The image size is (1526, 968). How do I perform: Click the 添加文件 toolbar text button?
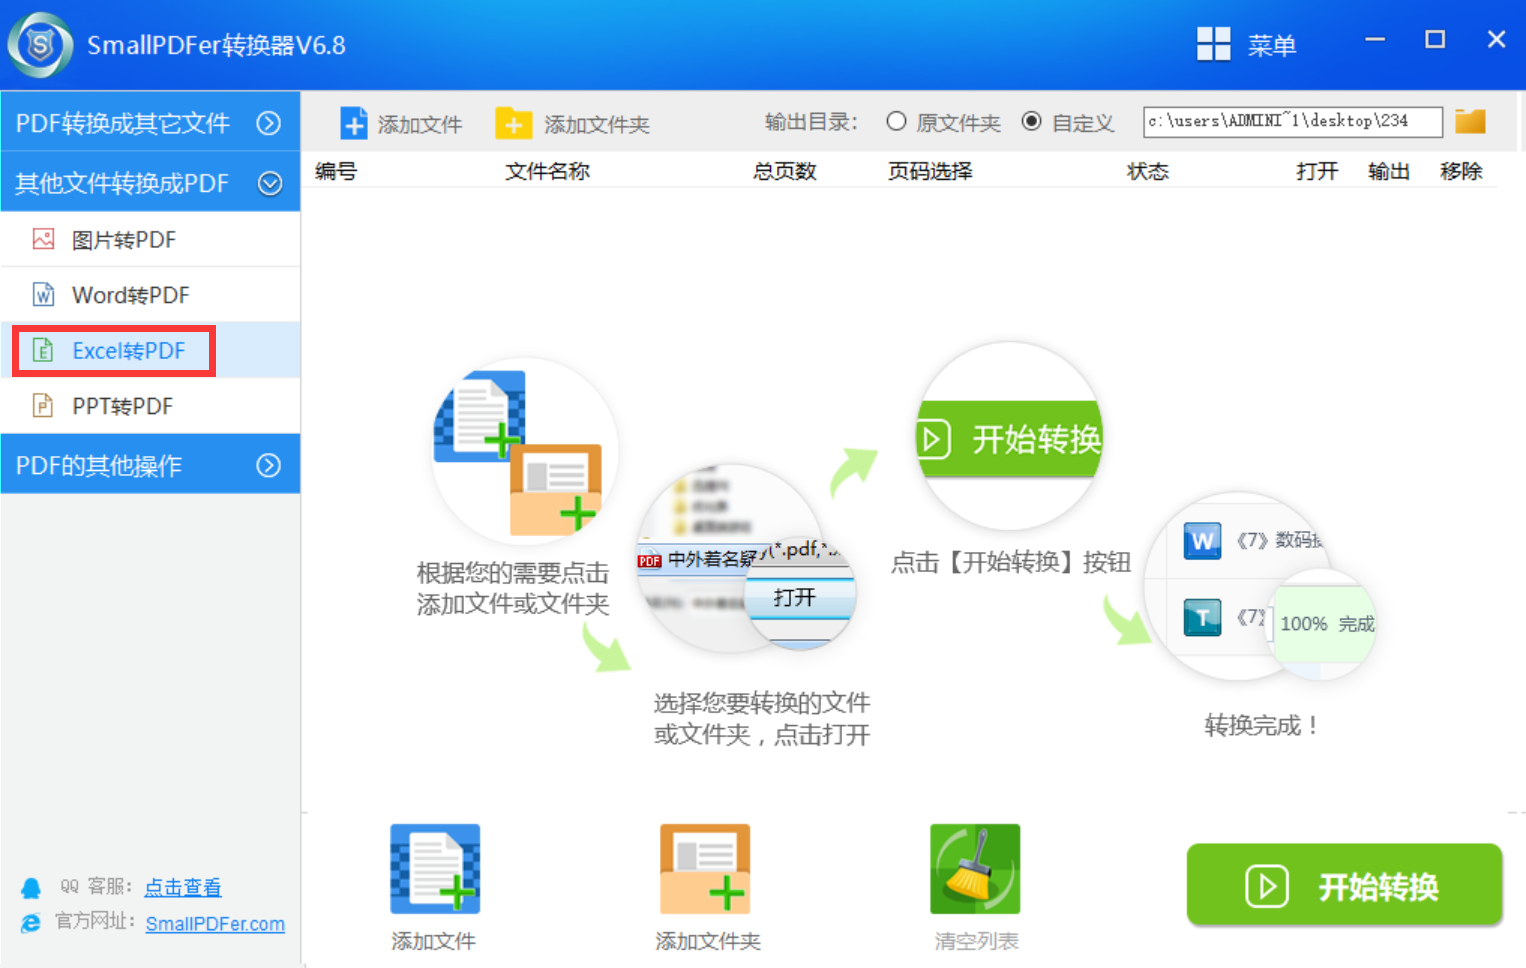click(x=420, y=124)
